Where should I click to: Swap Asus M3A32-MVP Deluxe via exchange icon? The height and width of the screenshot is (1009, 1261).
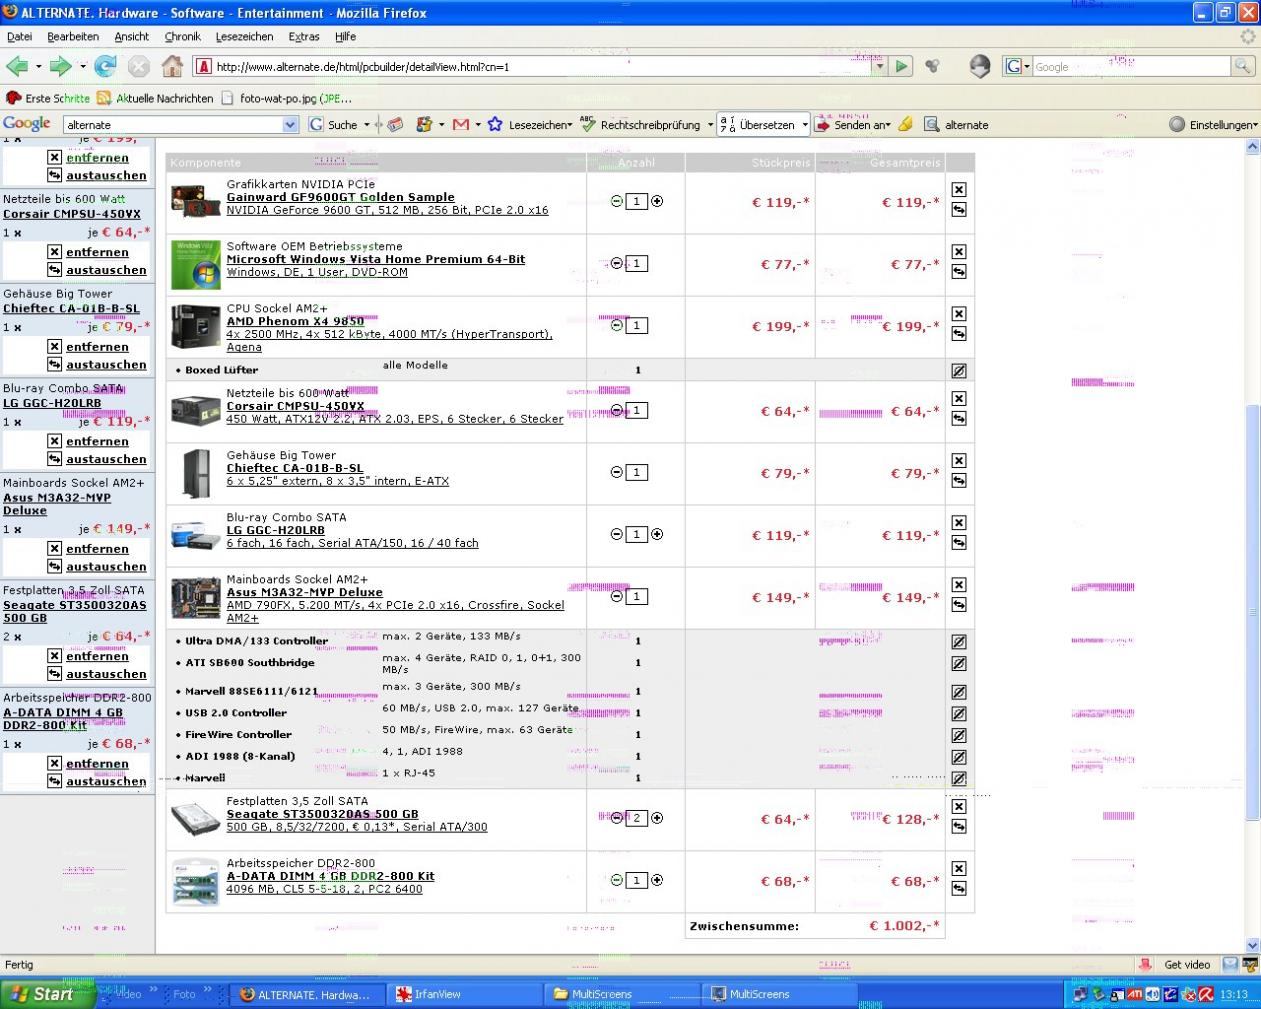[x=958, y=605]
